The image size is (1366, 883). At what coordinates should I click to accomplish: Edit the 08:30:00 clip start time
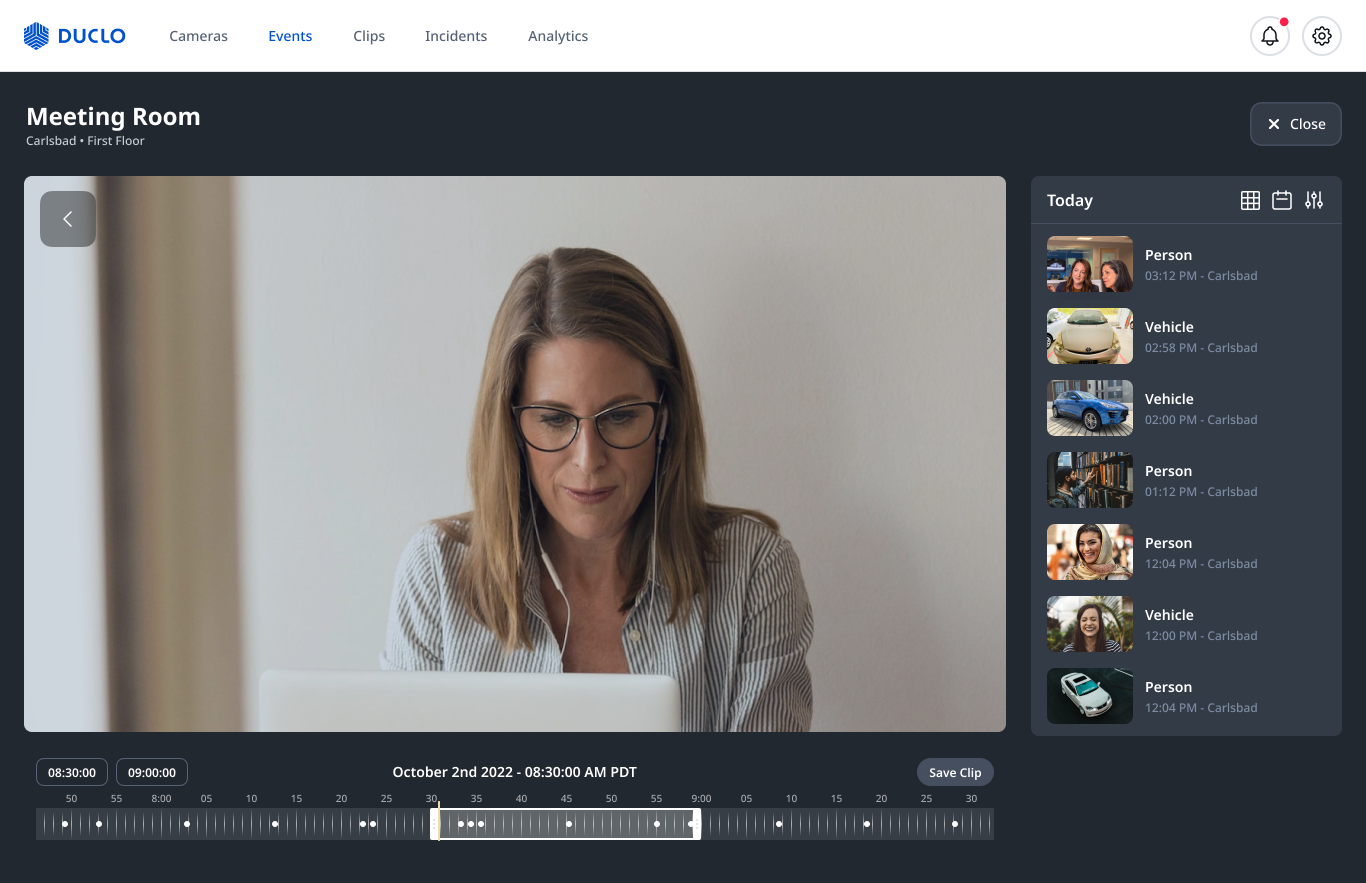(x=72, y=772)
